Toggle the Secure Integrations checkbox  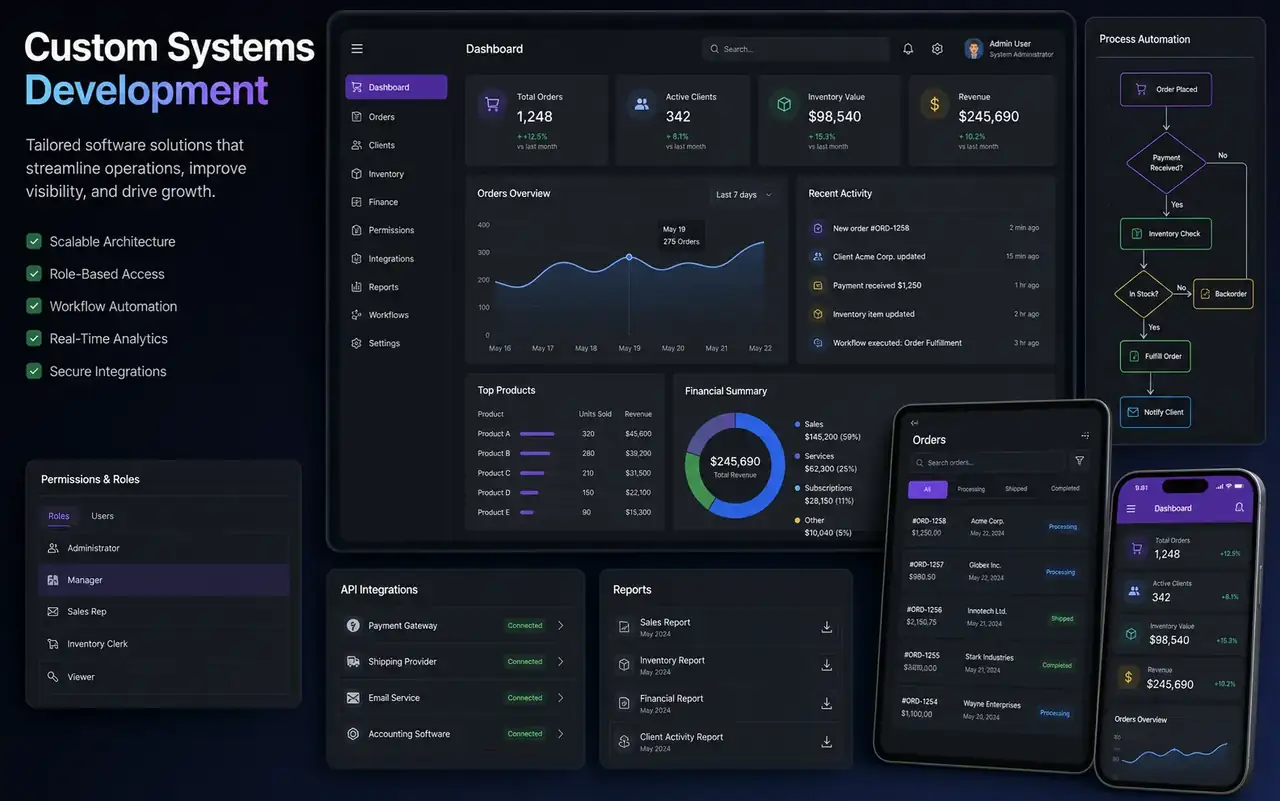coord(34,371)
